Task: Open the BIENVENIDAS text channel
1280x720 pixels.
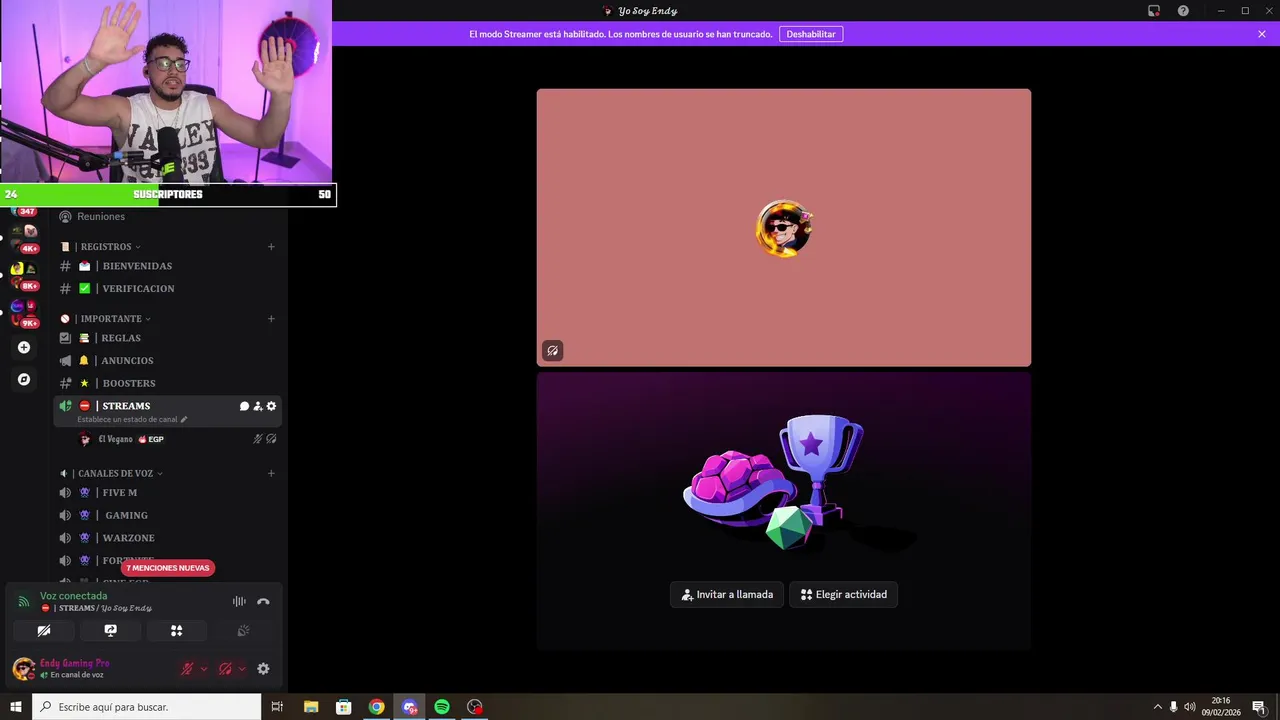Action: [167, 266]
